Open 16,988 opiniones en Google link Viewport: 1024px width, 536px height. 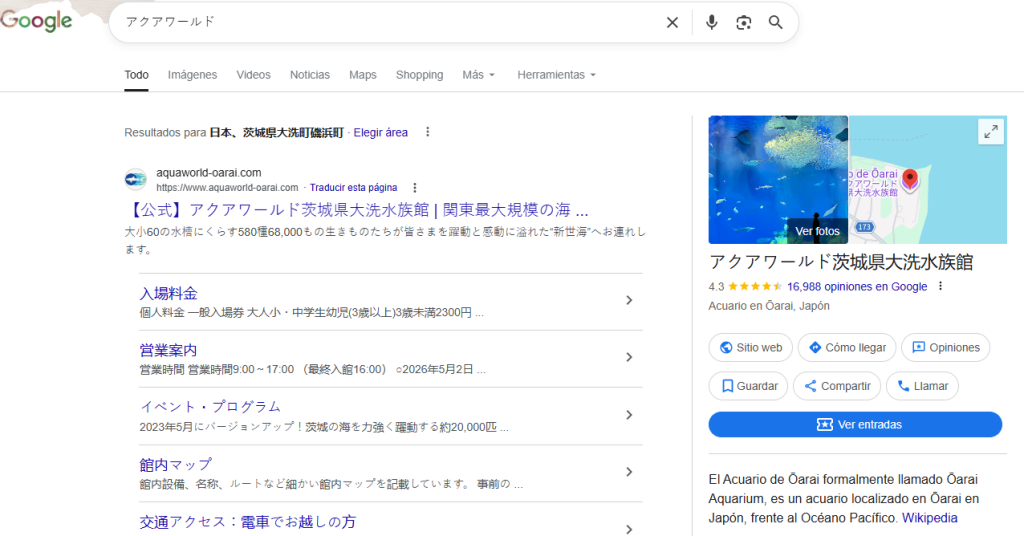pos(857,286)
